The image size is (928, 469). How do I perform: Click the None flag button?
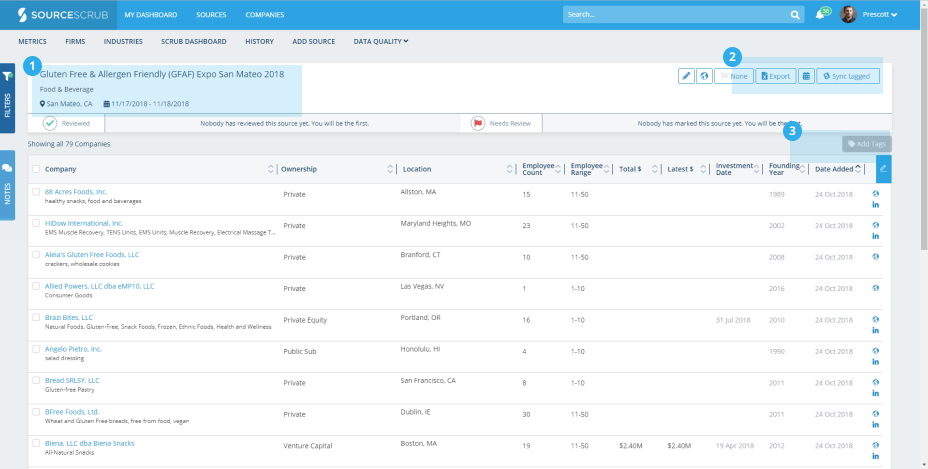coord(734,76)
